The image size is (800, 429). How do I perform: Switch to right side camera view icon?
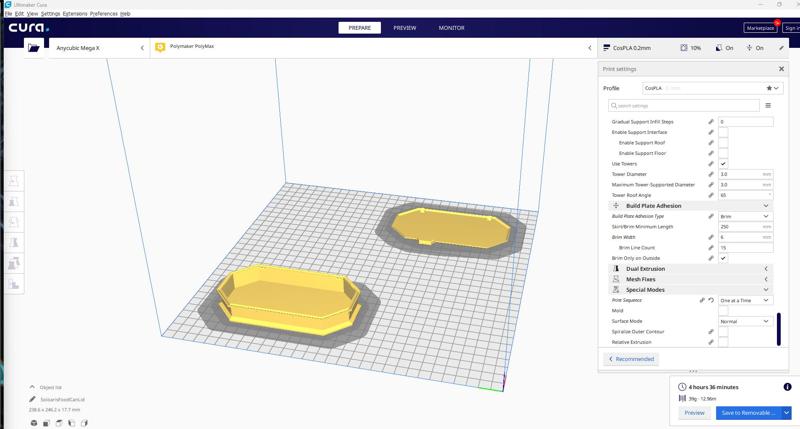pyautogui.click(x=84, y=423)
